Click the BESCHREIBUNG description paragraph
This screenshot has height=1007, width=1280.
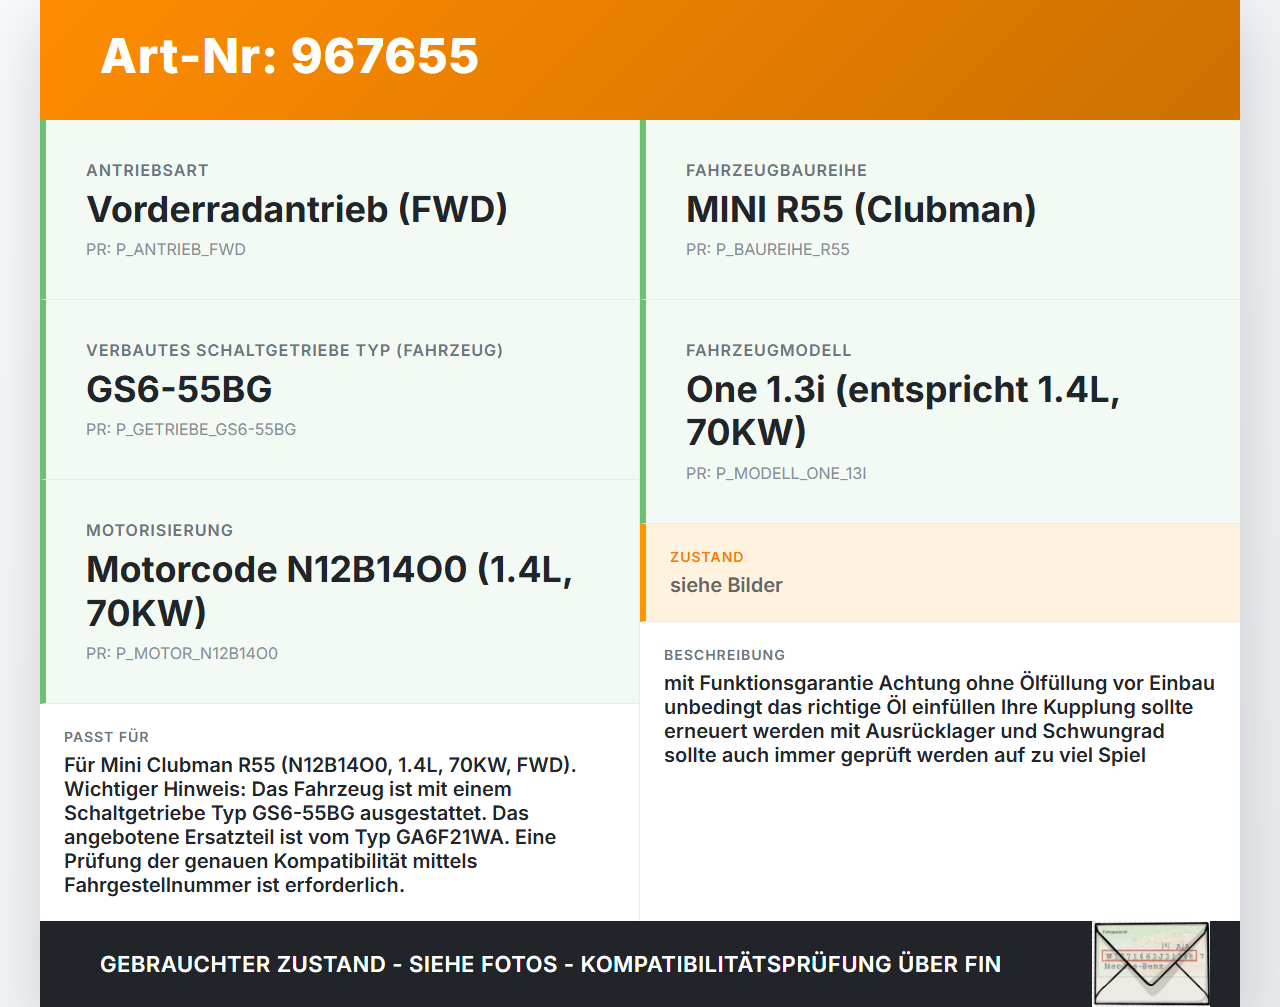click(x=939, y=719)
